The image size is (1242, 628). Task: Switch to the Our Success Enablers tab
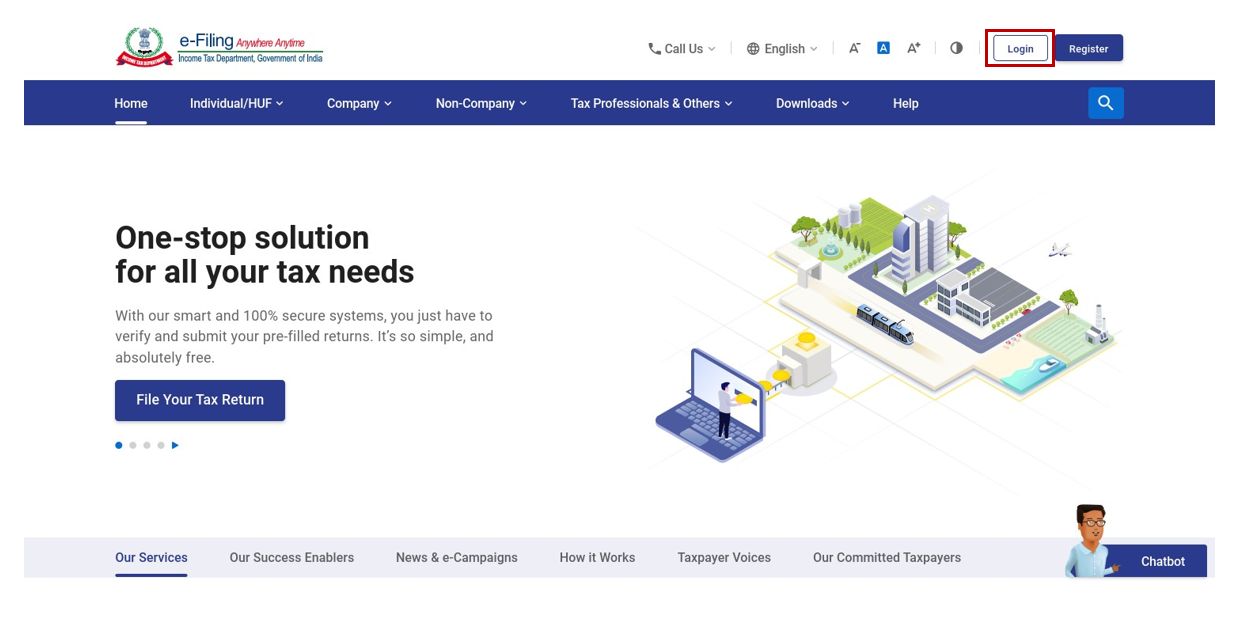[x=291, y=558]
